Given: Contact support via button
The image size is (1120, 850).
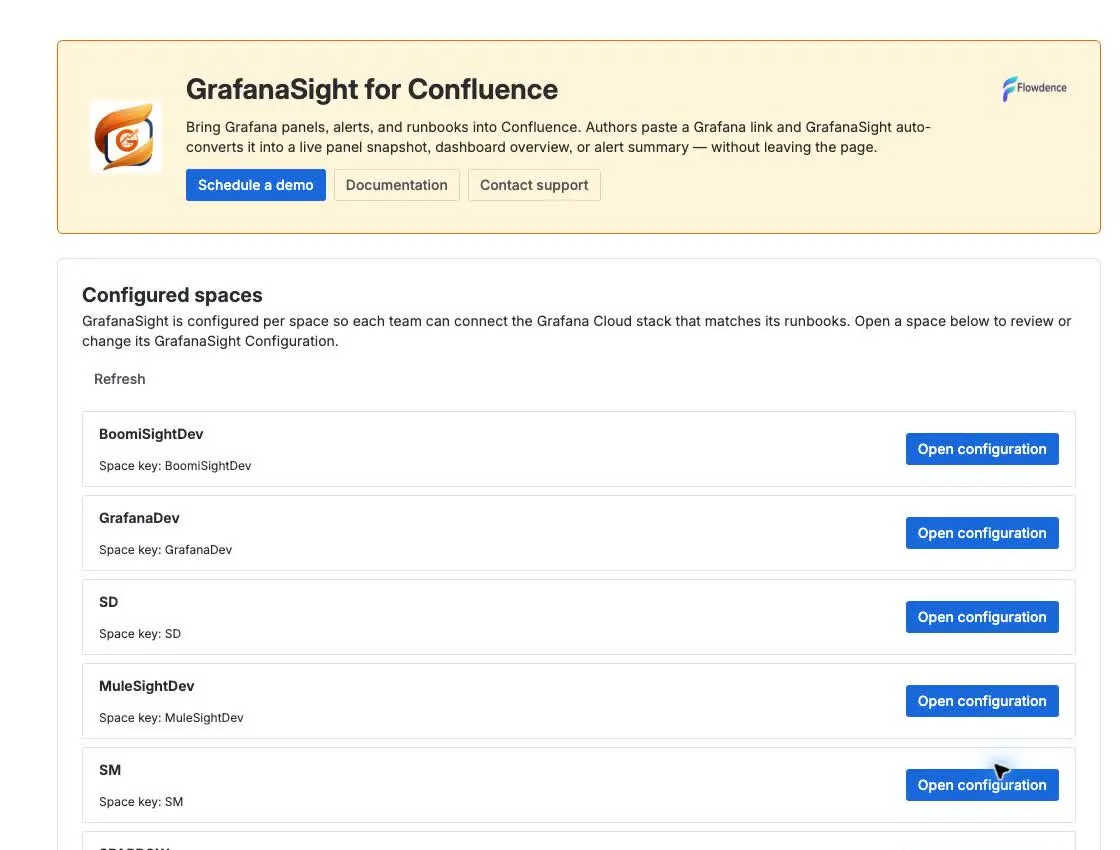Looking at the screenshot, I should (x=534, y=185).
